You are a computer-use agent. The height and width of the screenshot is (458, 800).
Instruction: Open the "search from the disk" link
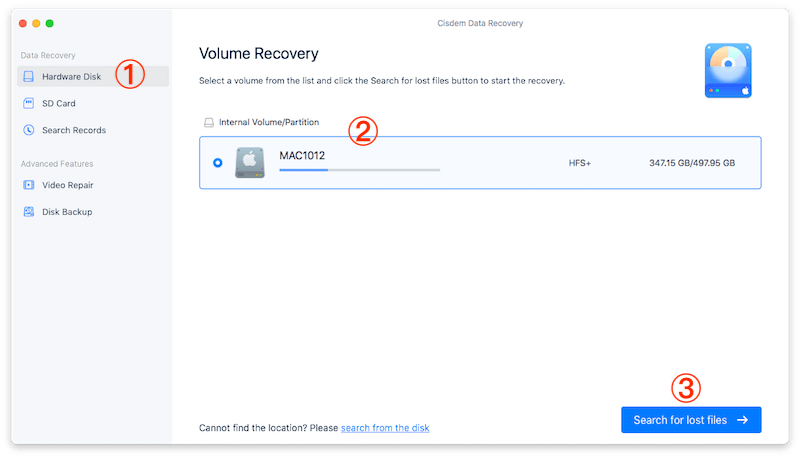385,428
